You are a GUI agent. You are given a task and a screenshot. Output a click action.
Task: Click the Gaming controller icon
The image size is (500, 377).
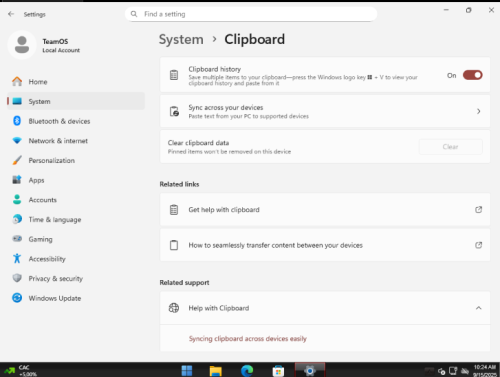click(17, 239)
